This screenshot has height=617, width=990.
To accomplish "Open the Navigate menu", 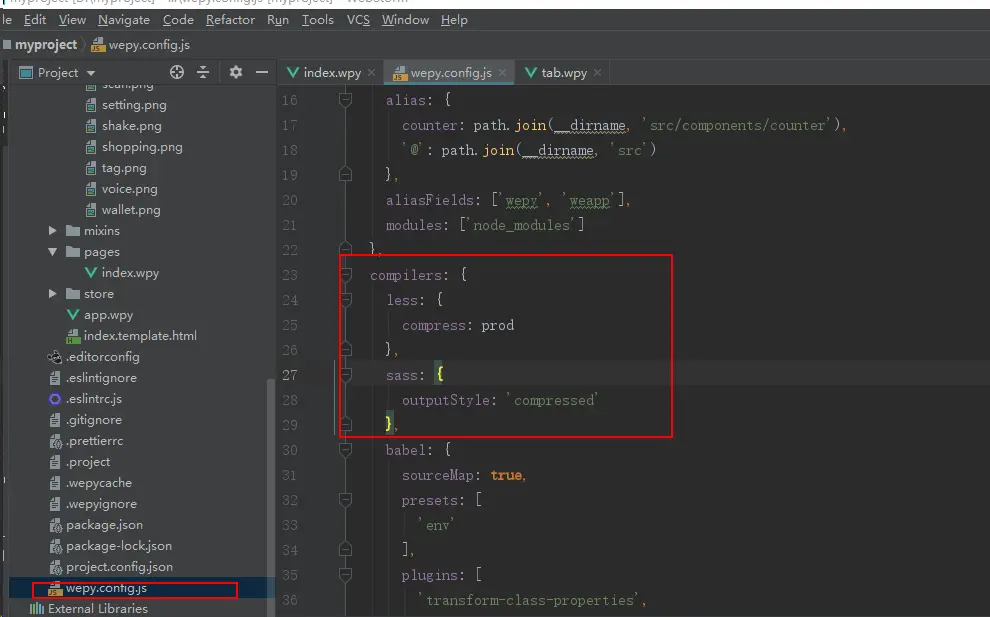I will (x=124, y=20).
